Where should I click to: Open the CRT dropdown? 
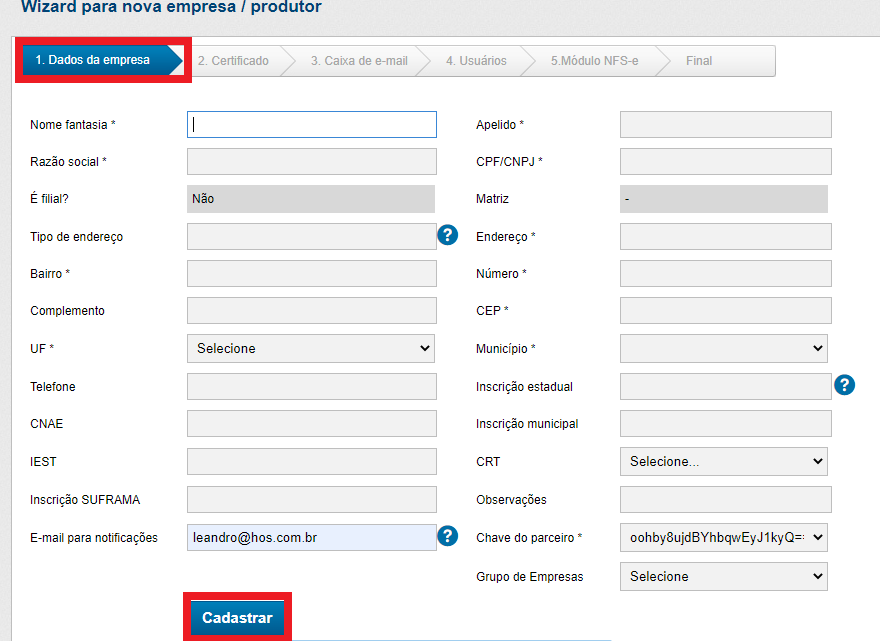coord(724,461)
